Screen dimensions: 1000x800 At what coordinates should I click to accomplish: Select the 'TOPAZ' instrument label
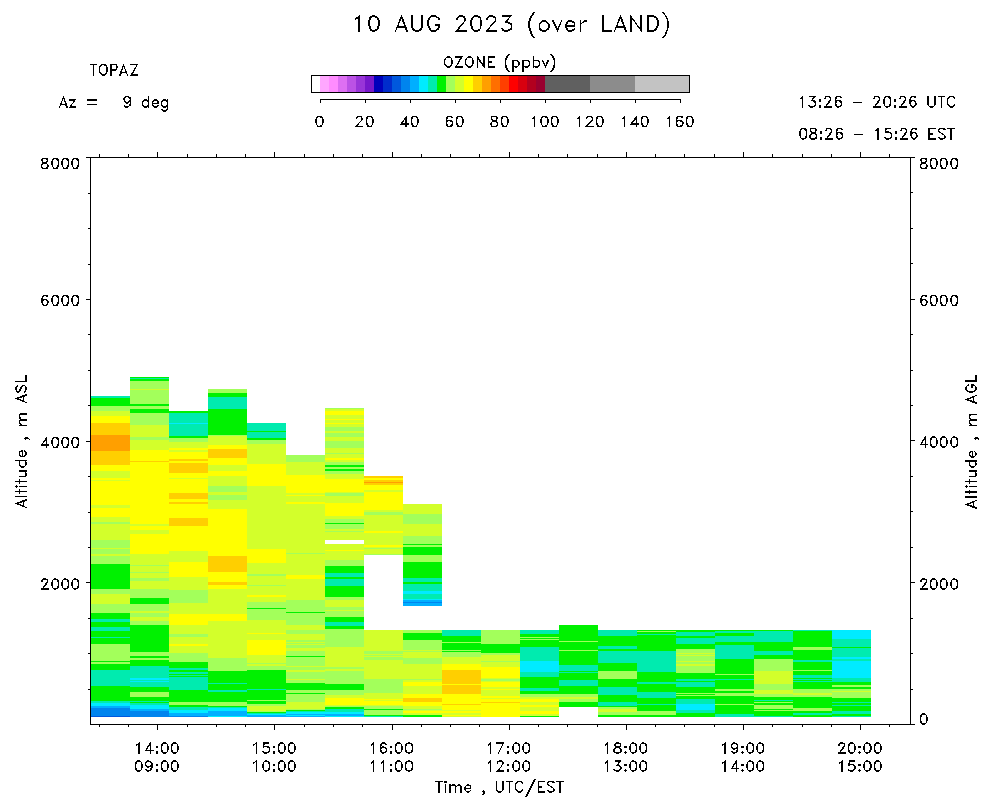tap(114, 70)
